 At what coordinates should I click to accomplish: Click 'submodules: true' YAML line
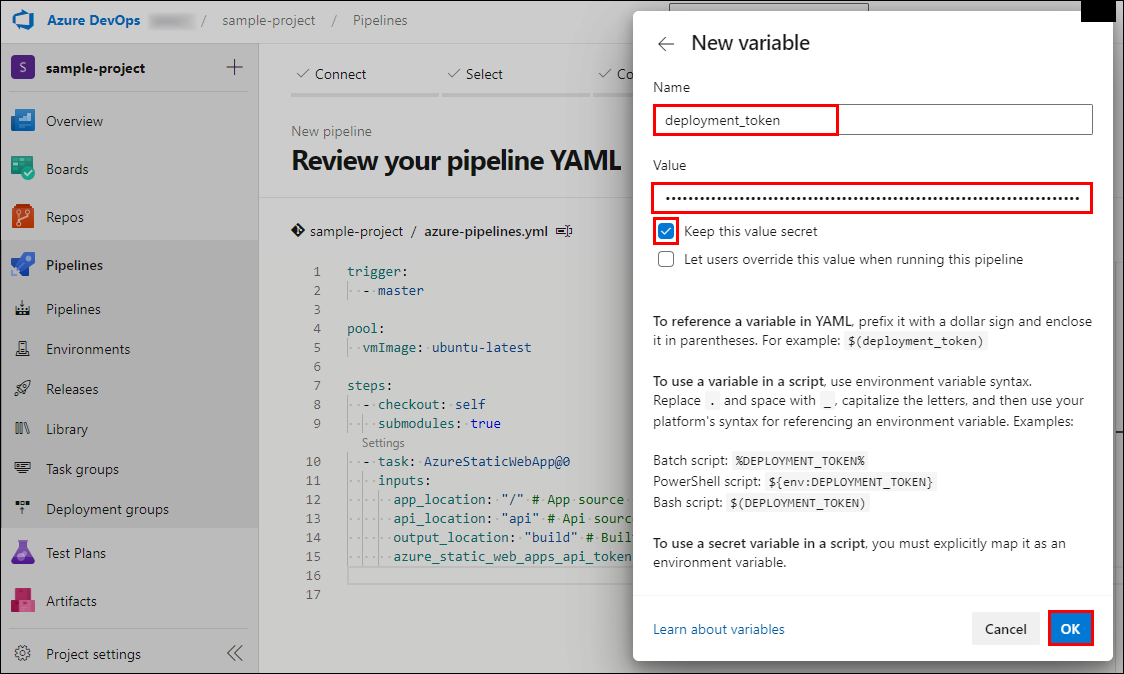coord(439,424)
